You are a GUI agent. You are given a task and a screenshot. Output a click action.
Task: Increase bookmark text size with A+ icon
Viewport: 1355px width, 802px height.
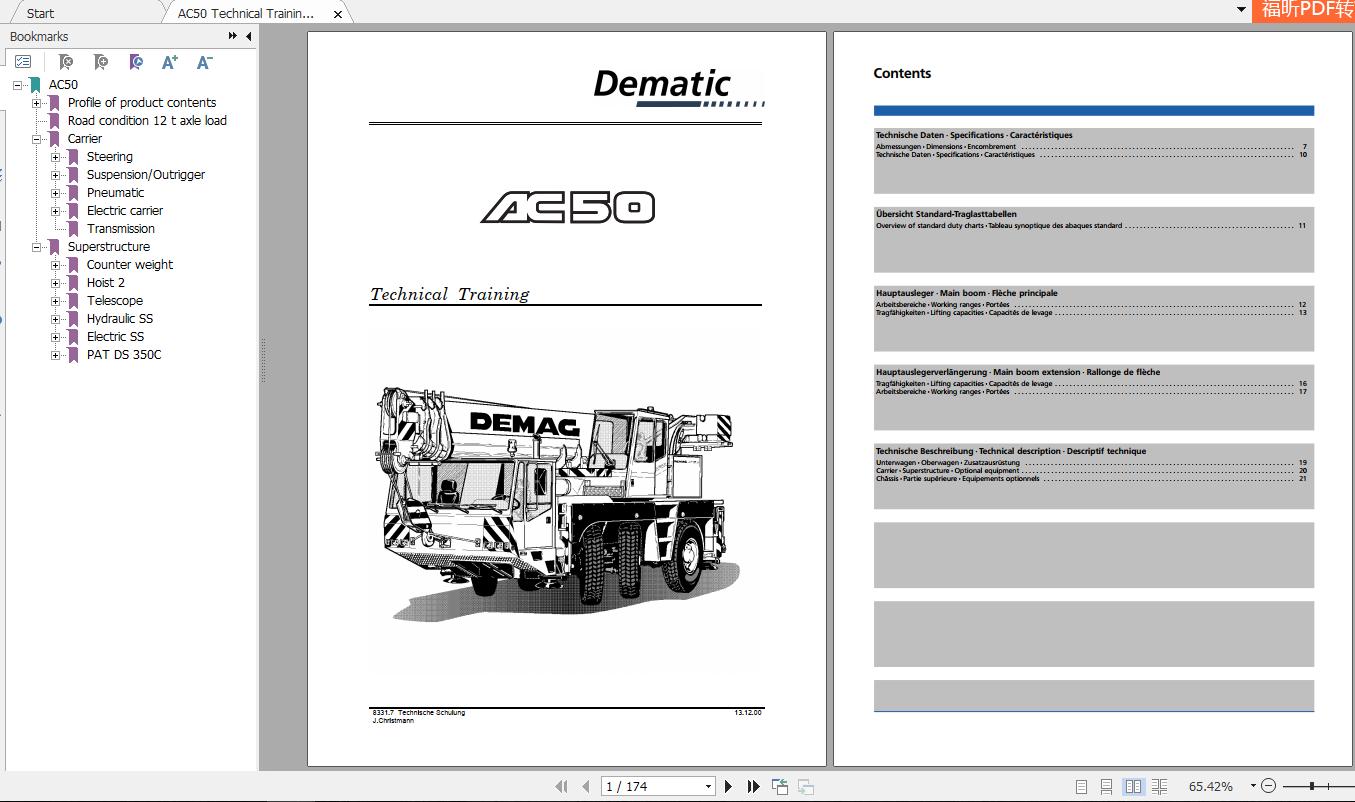tap(169, 62)
